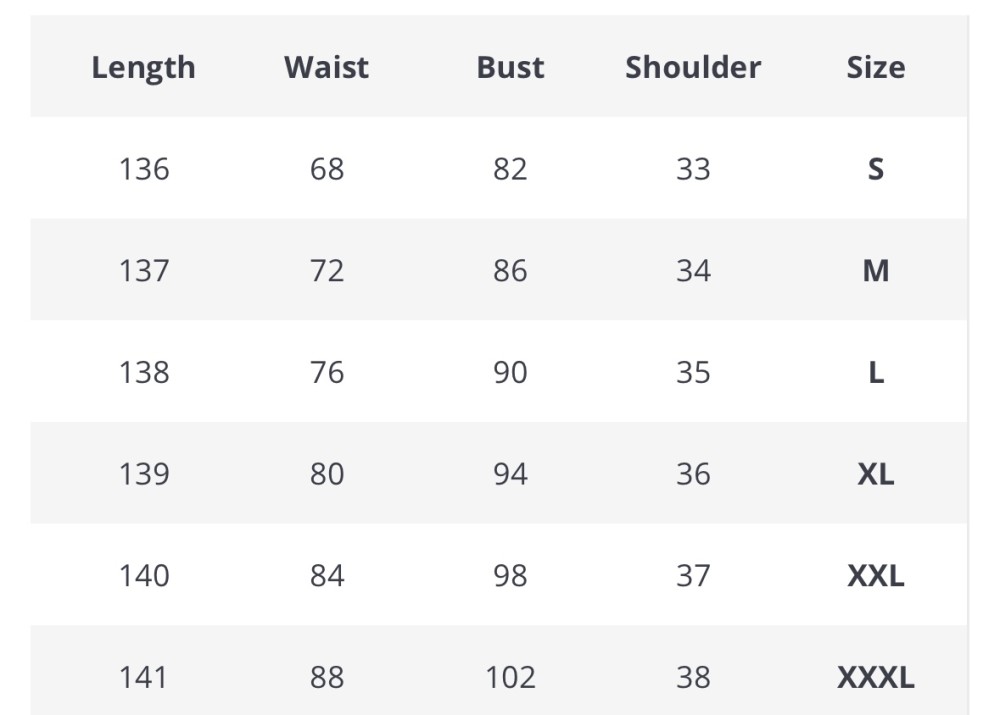Select the bust value 102
This screenshot has height=715, width=1000.
coord(510,678)
